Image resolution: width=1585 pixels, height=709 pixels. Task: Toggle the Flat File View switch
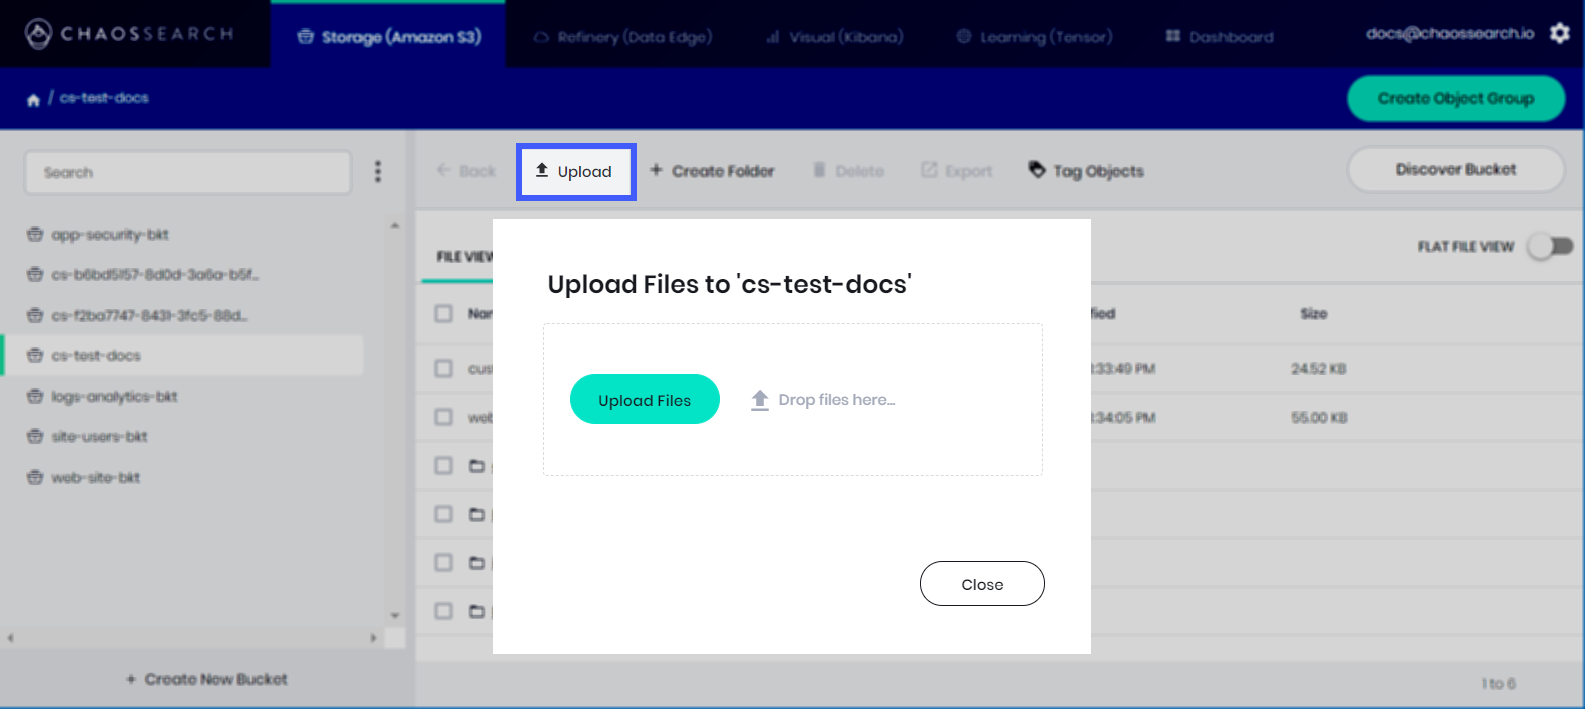click(1551, 246)
